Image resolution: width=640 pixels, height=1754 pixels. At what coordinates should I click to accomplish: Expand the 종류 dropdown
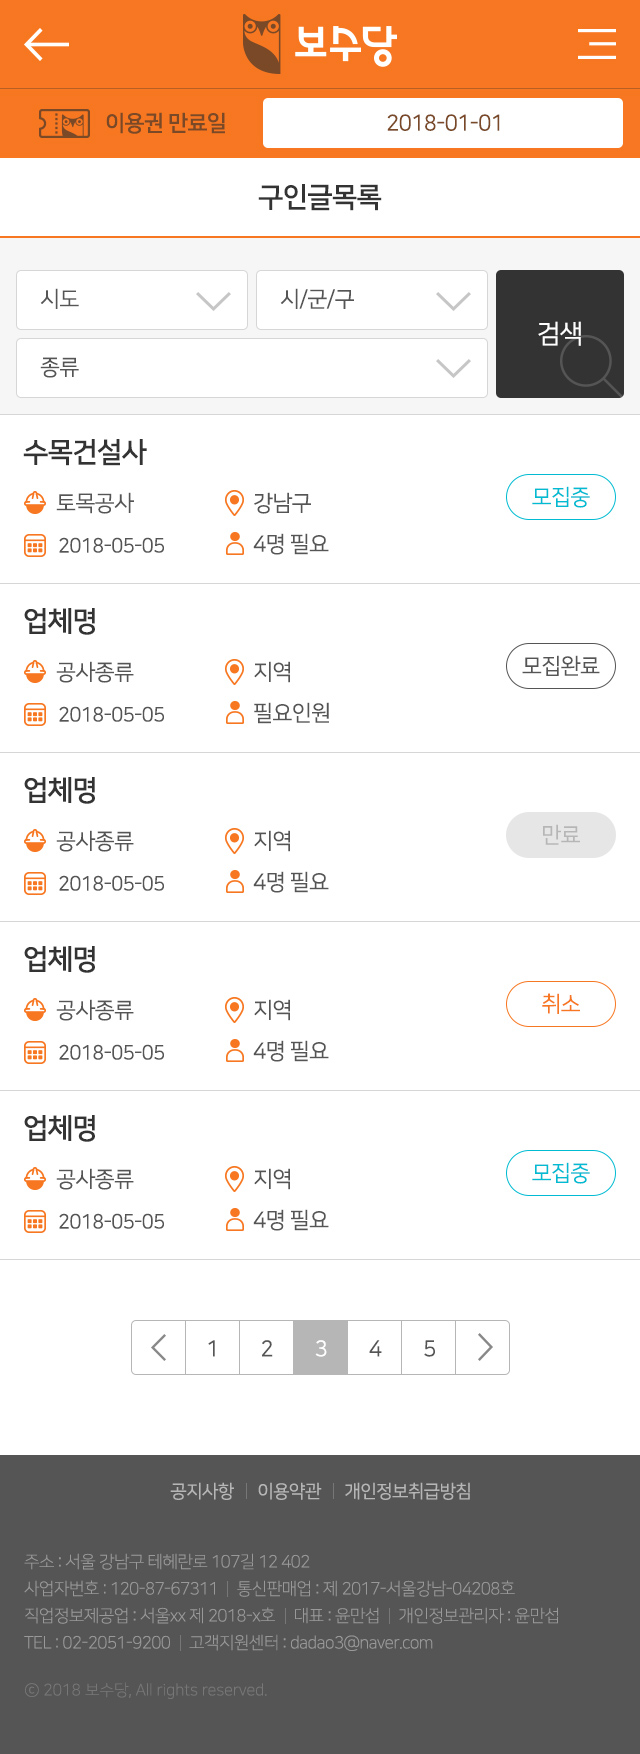click(x=252, y=368)
